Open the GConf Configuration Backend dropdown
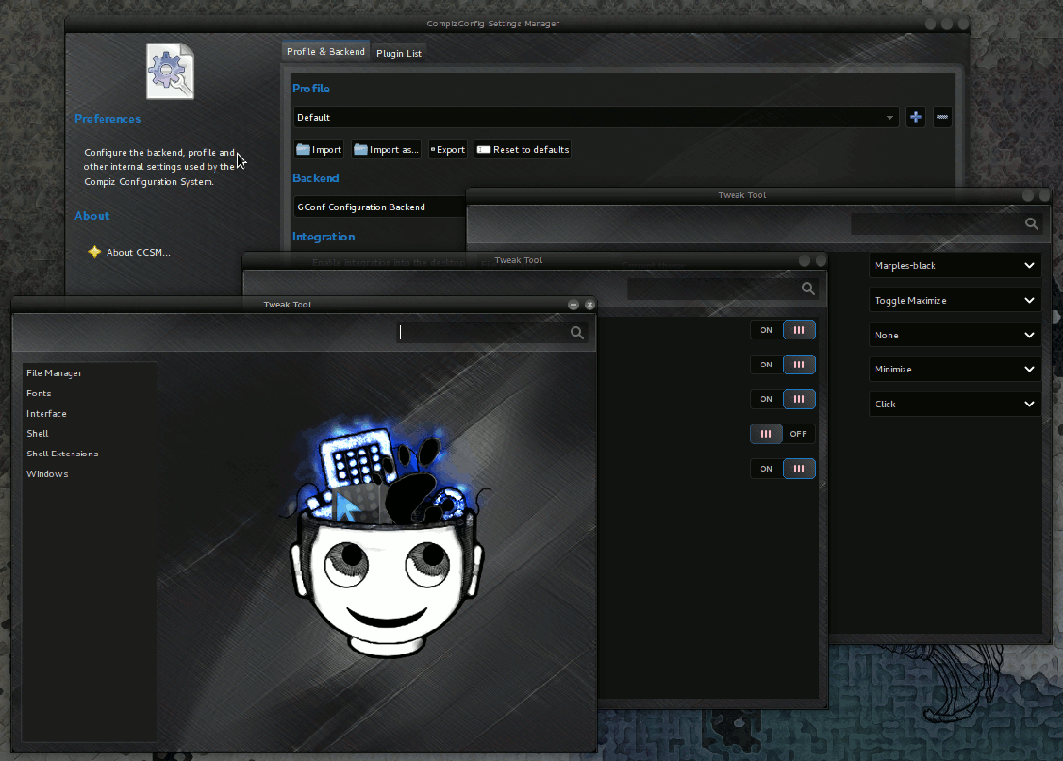Viewport: 1063px width, 761px height. click(x=380, y=207)
